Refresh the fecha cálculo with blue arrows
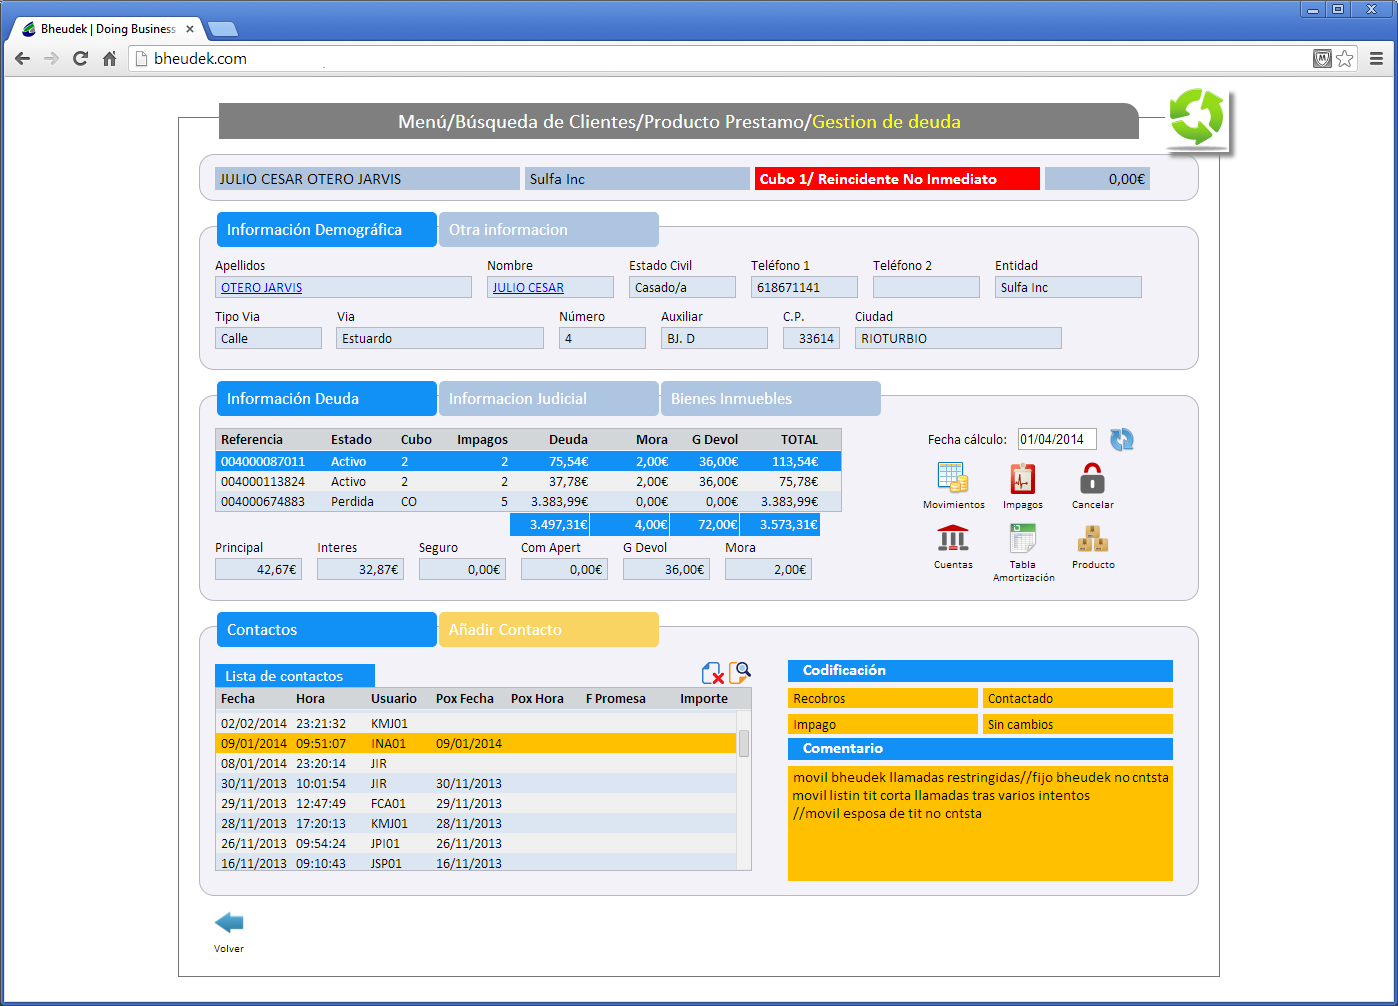This screenshot has height=1006, width=1398. [1122, 439]
